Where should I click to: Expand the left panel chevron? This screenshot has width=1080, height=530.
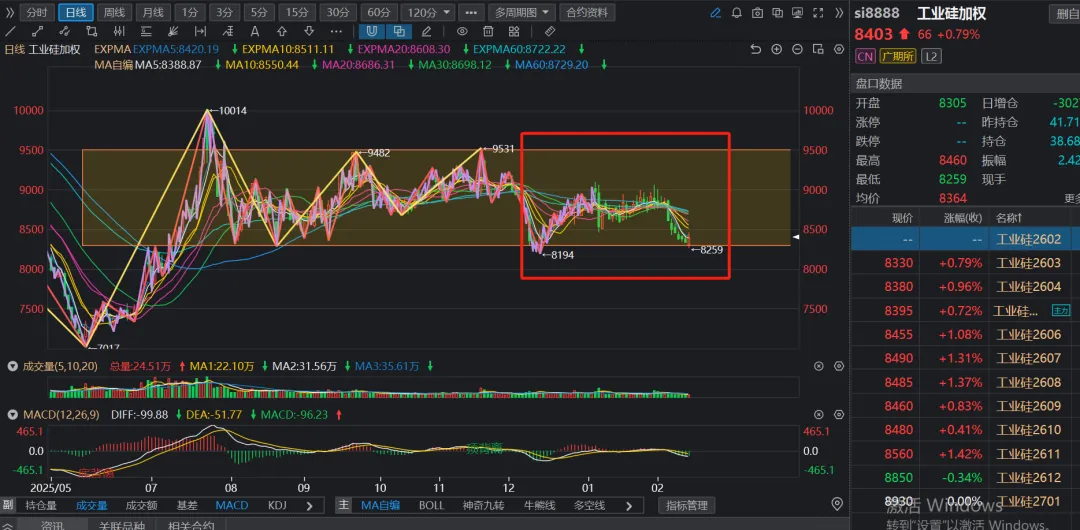click(x=9, y=12)
